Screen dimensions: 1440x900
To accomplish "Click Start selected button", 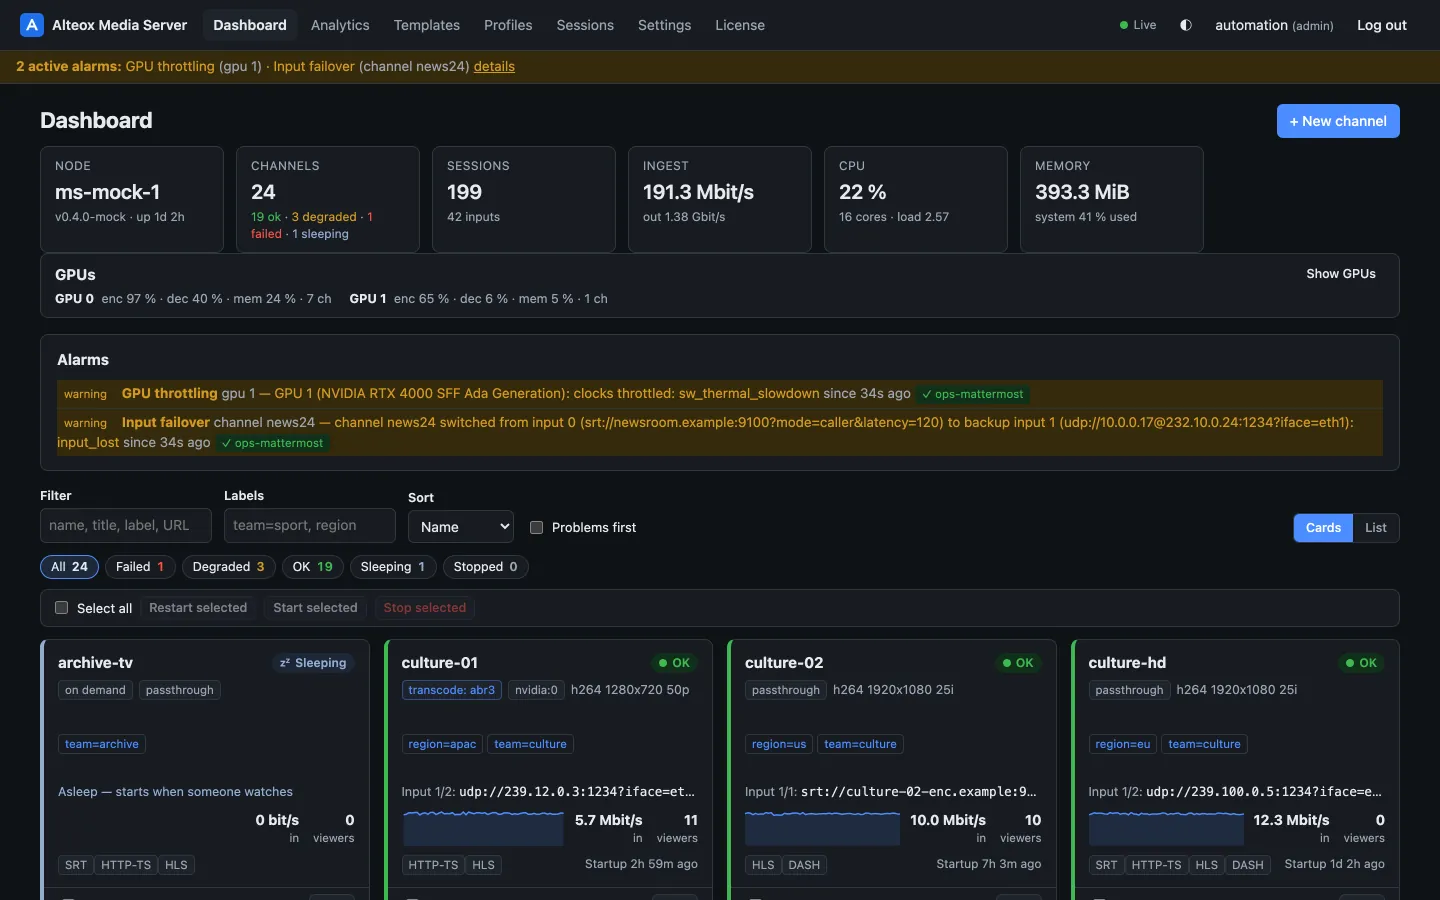I will pos(315,608).
